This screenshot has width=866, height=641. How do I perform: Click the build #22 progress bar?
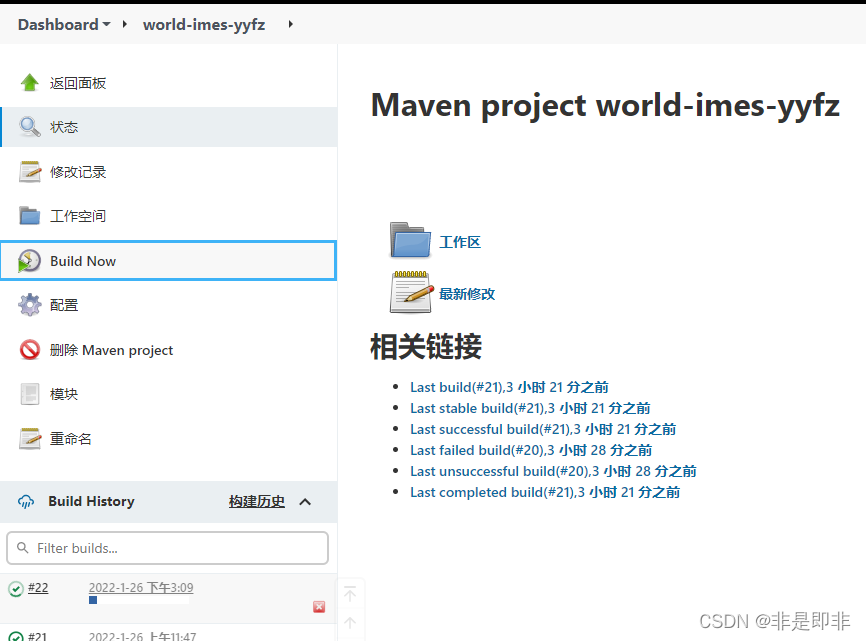coord(139,600)
